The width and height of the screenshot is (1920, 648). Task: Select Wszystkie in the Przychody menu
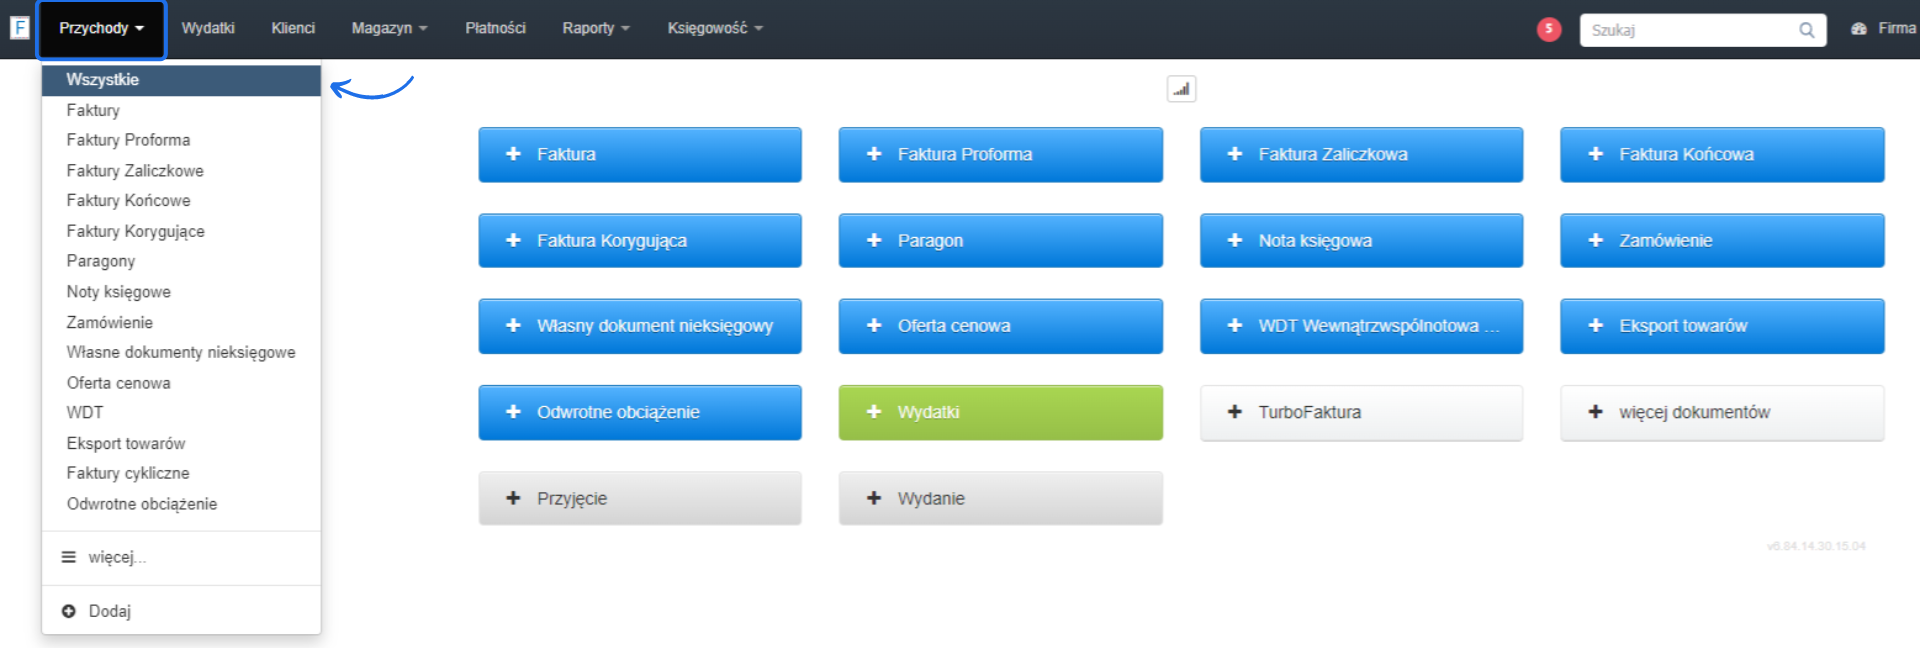[x=181, y=80]
